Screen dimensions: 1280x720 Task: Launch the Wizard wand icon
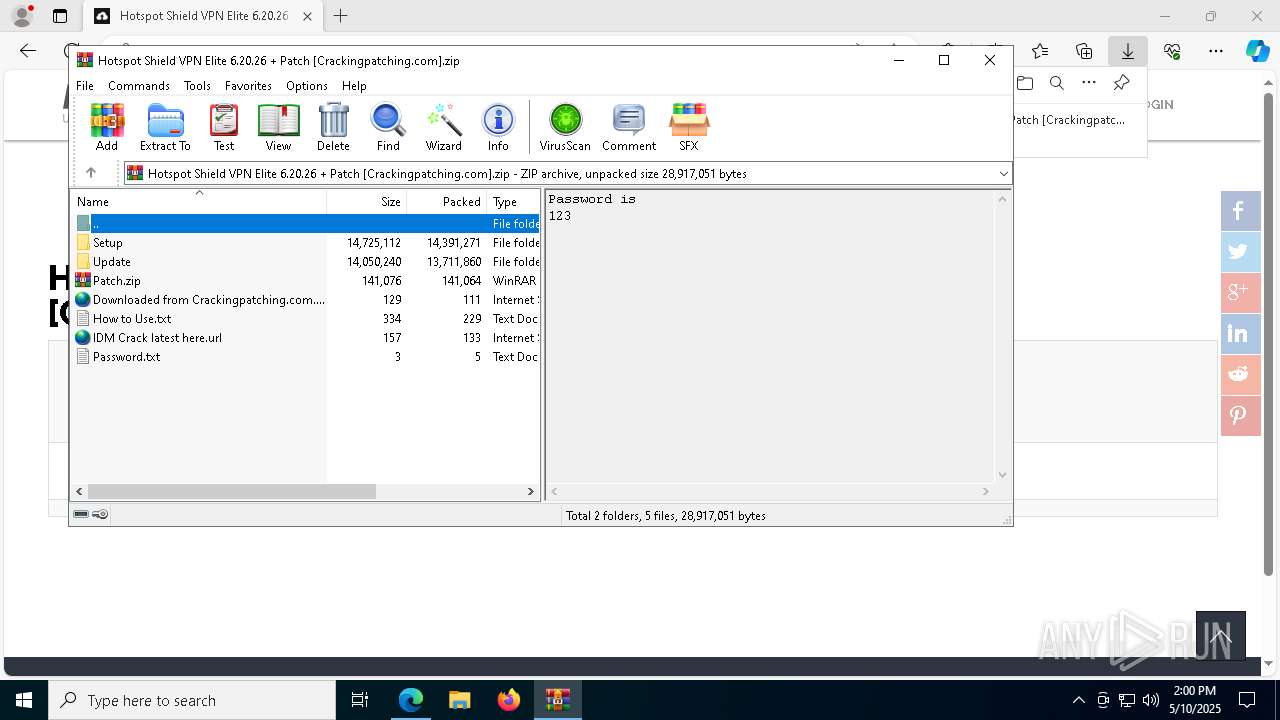point(443,127)
